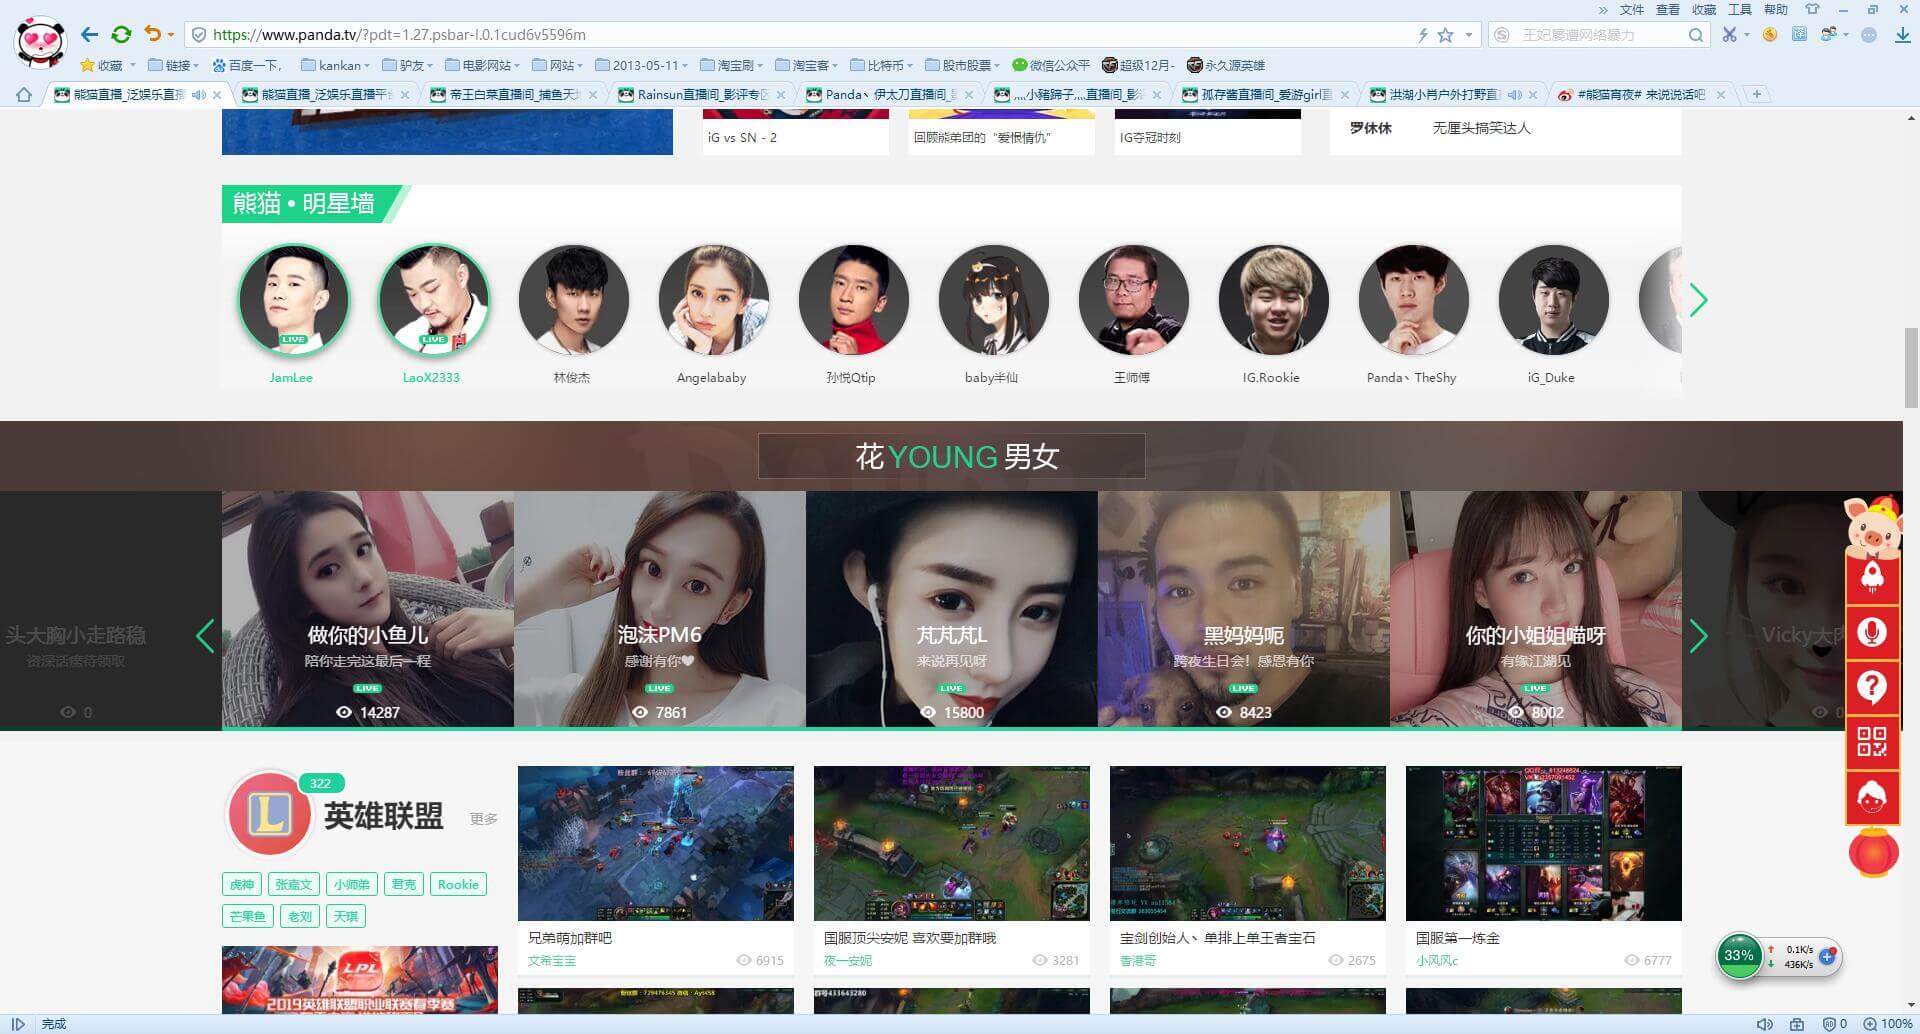
Task: Click the microphone icon in red sidebar
Action: coord(1871,632)
